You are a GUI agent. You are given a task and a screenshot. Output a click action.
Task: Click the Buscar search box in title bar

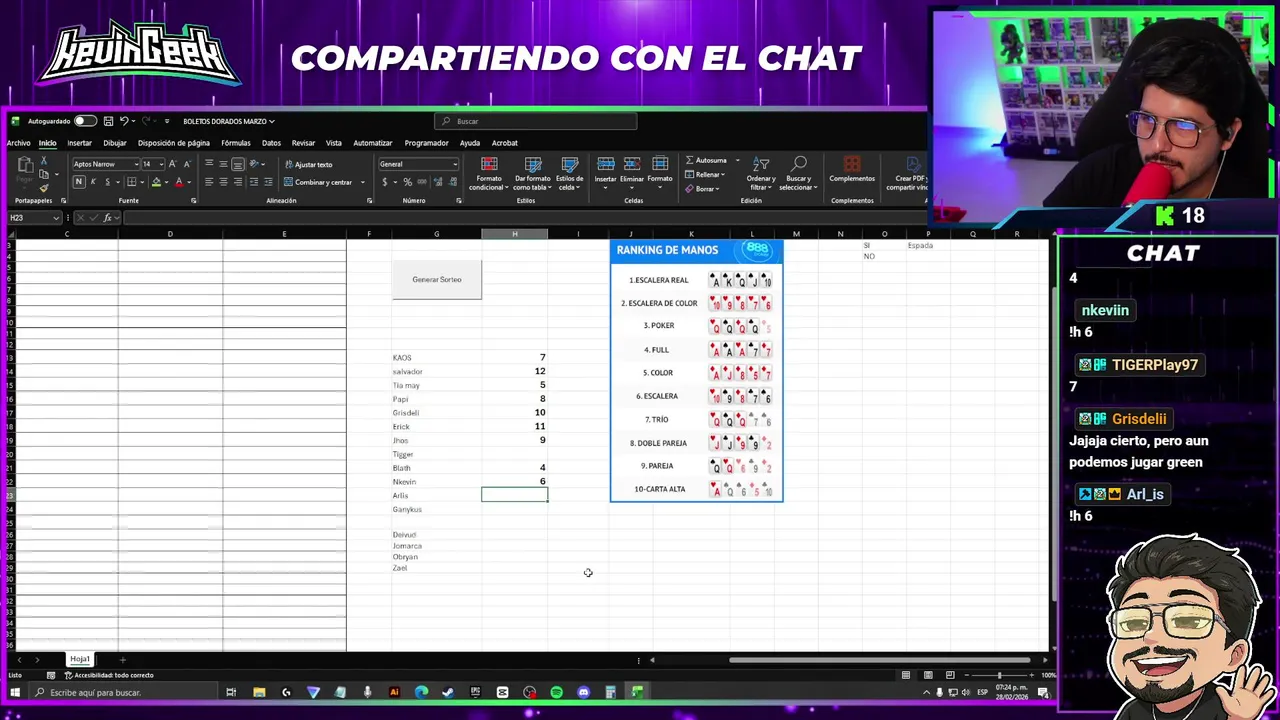pos(536,121)
